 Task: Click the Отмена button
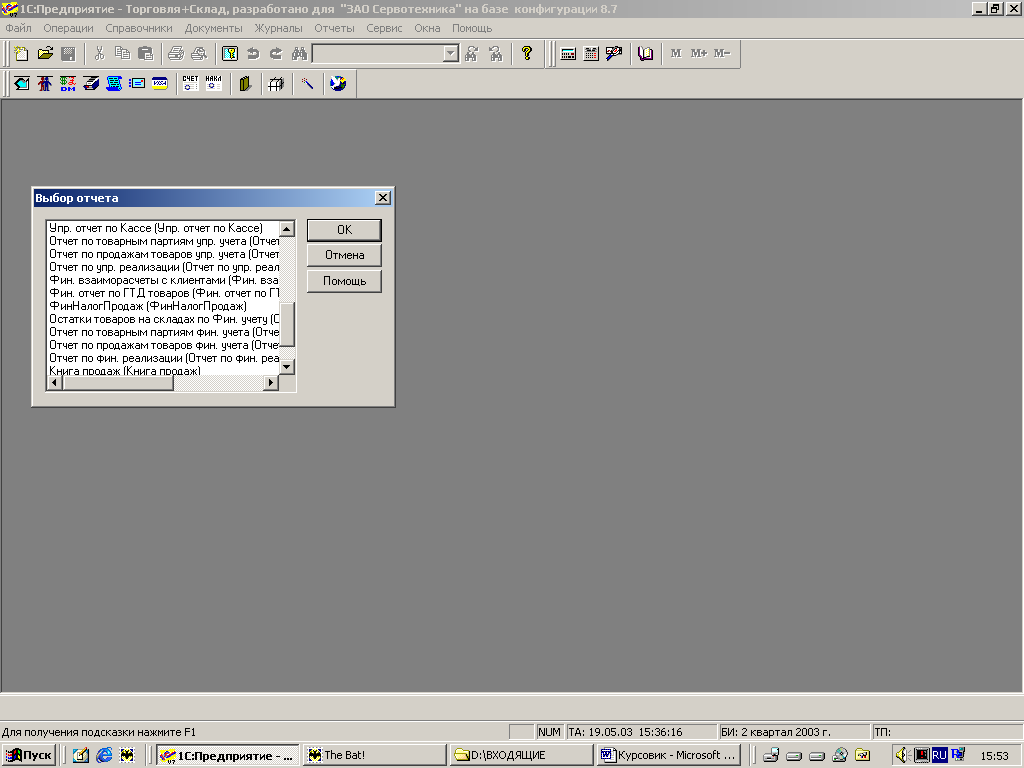(344, 255)
